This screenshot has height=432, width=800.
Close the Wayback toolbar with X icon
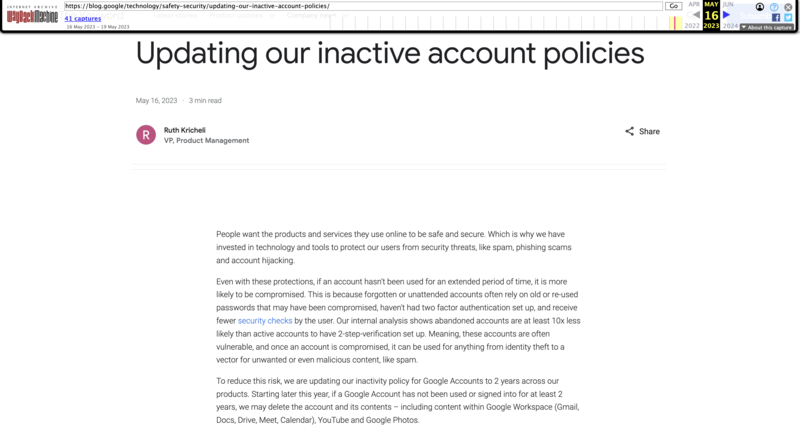[x=789, y=7]
